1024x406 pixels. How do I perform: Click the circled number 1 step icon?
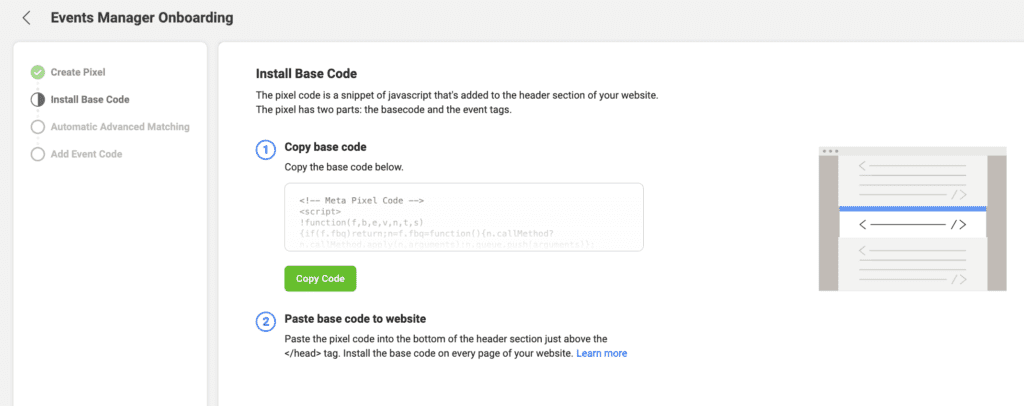tap(265, 149)
